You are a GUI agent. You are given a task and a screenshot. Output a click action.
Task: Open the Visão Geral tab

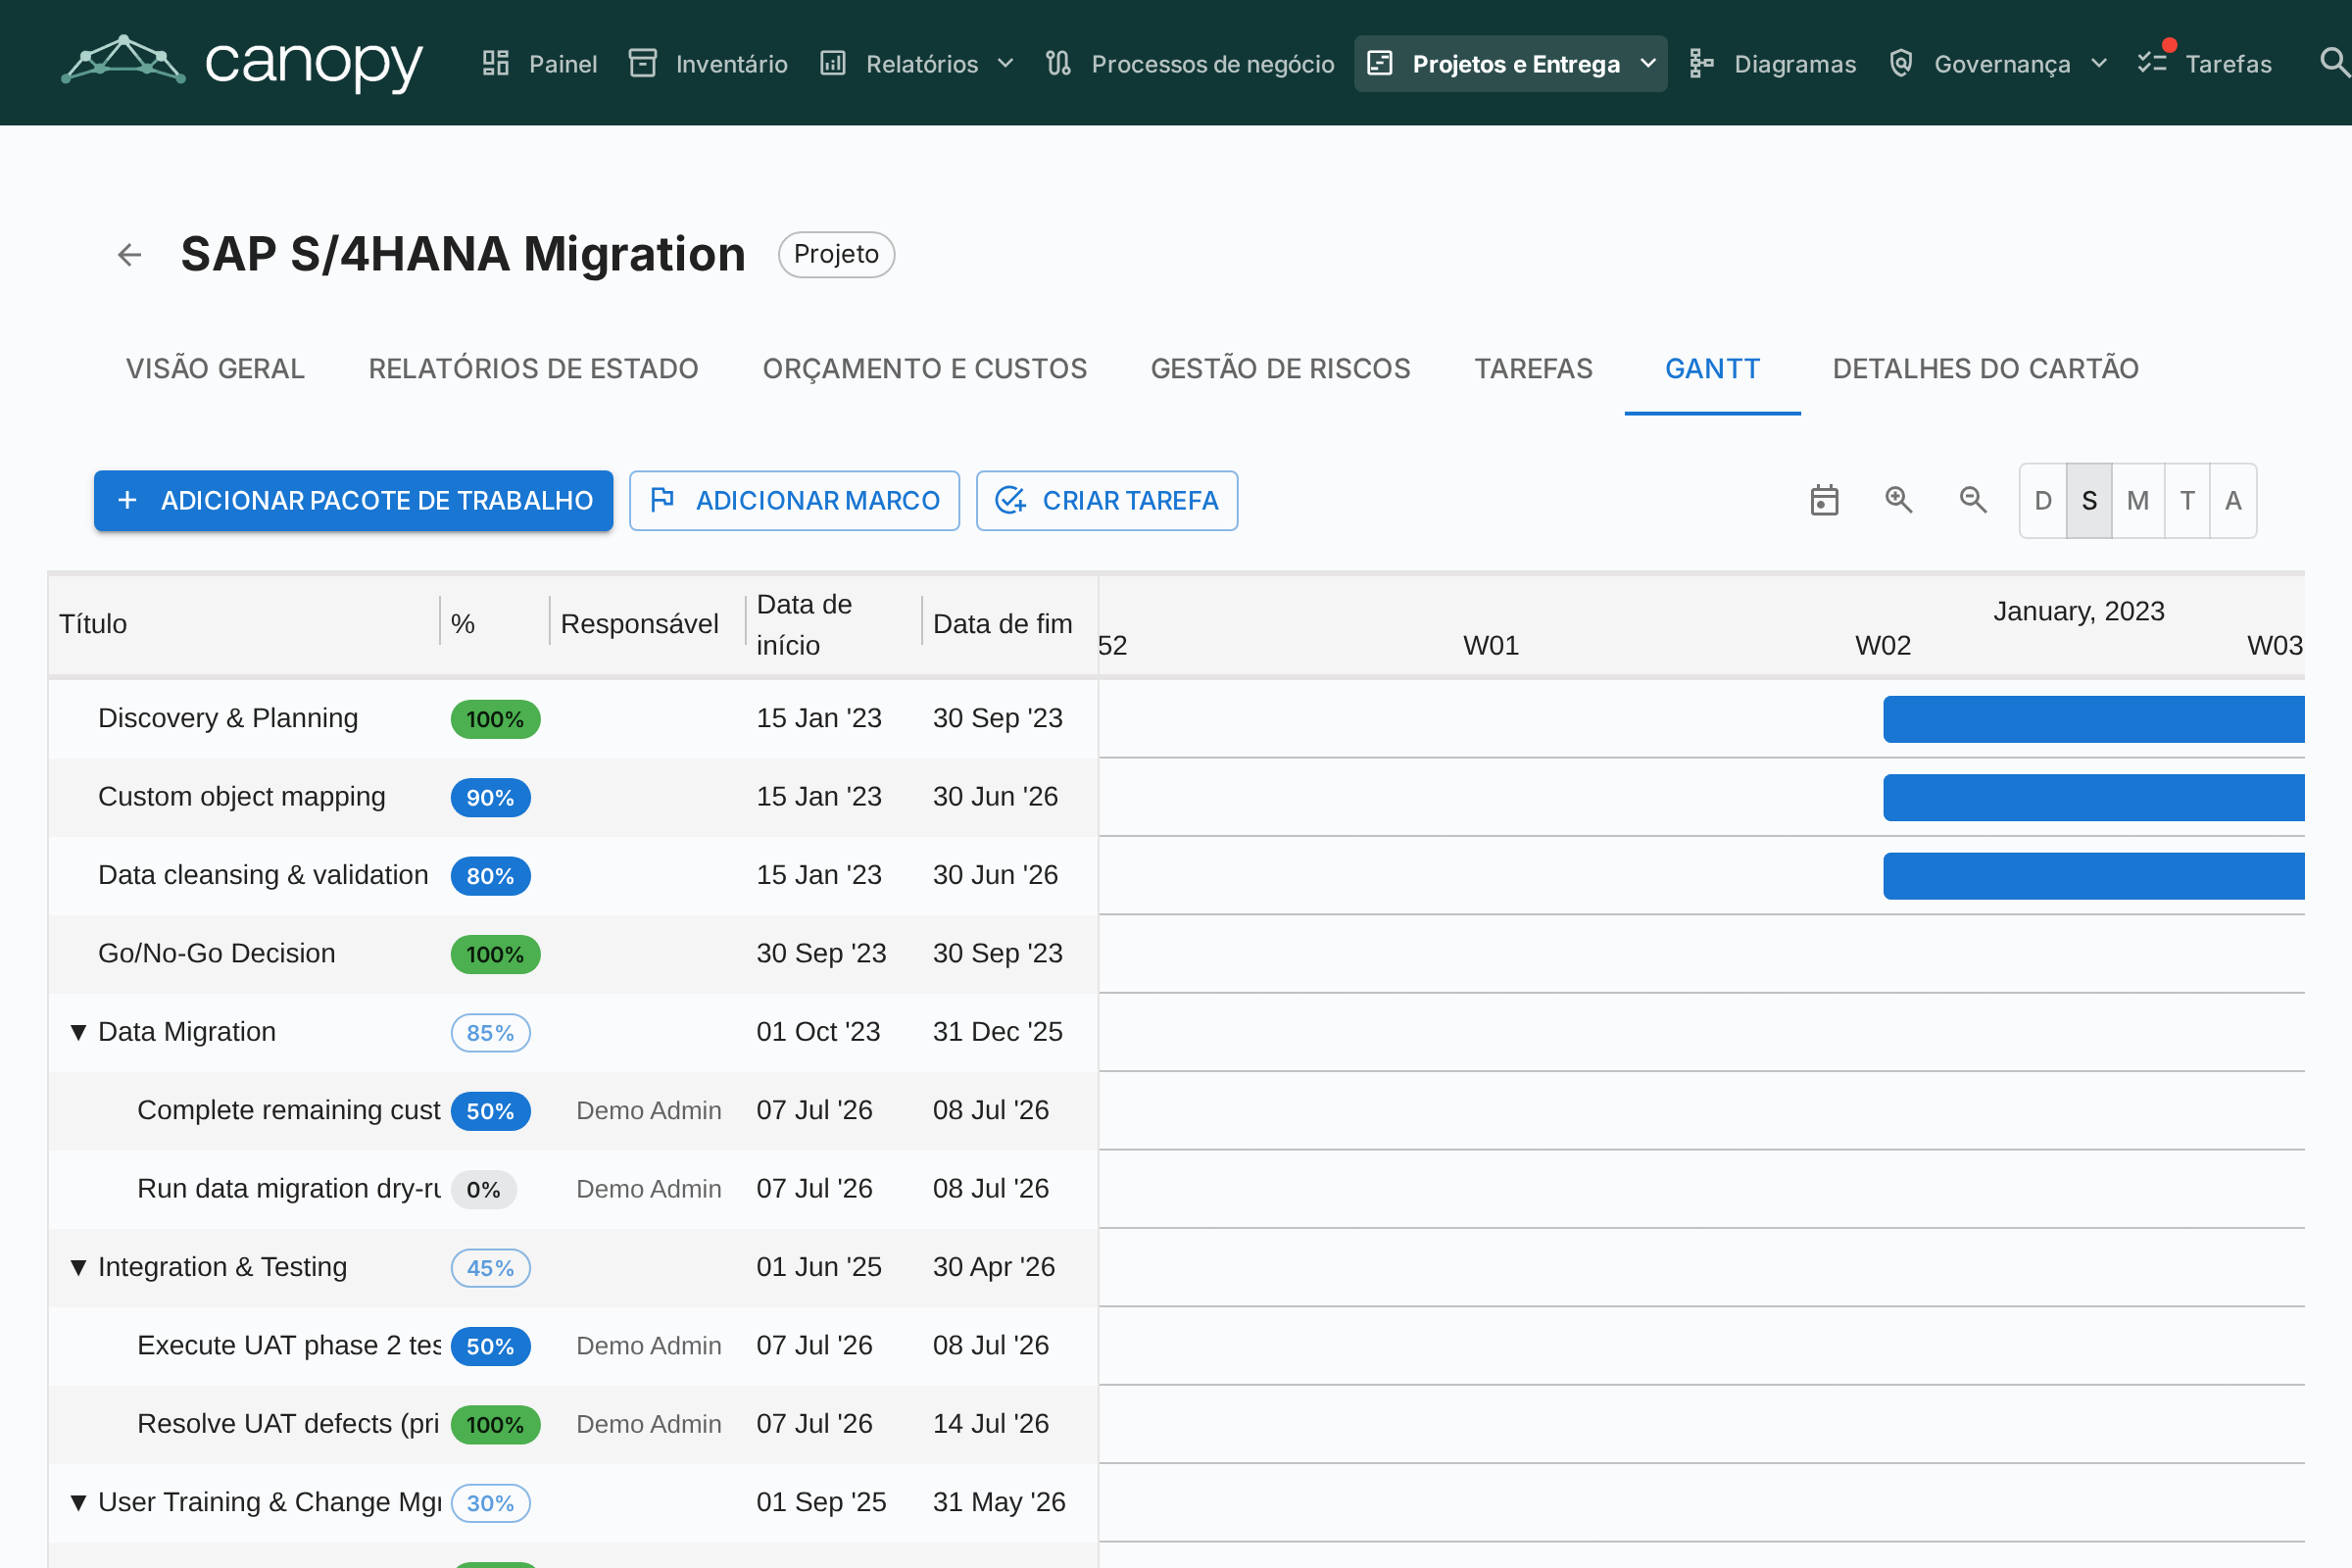coord(215,369)
